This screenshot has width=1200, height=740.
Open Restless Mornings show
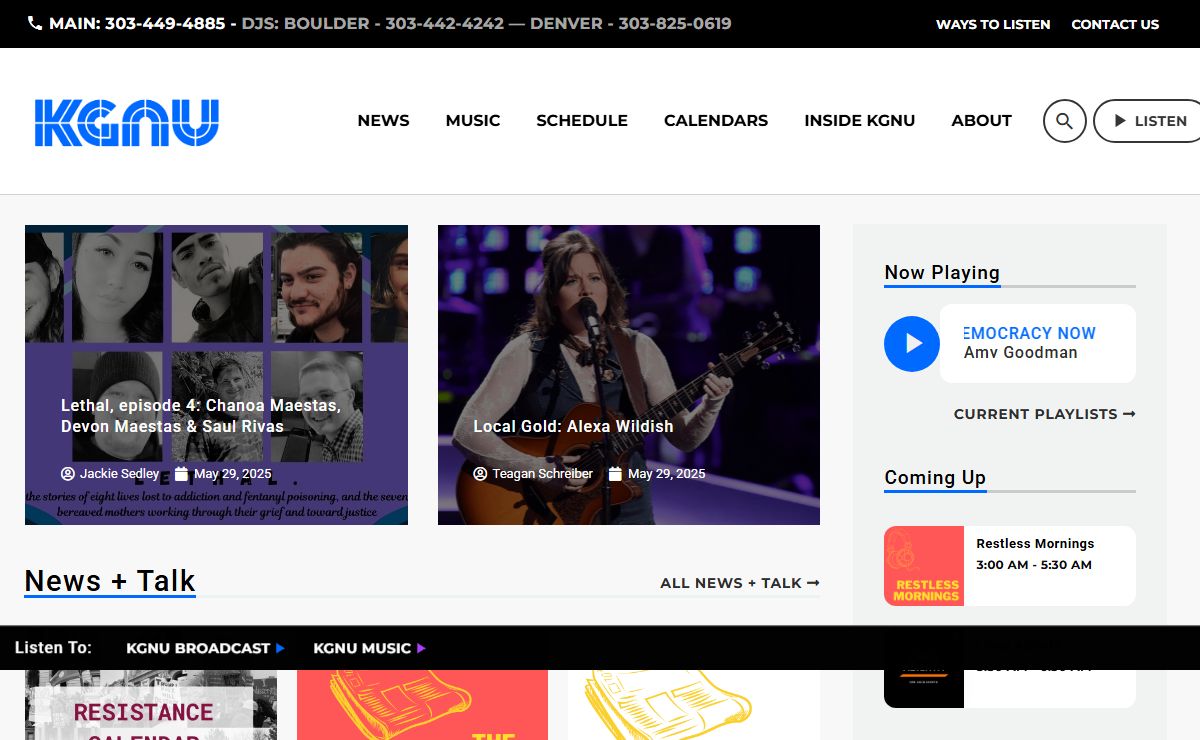(1035, 544)
